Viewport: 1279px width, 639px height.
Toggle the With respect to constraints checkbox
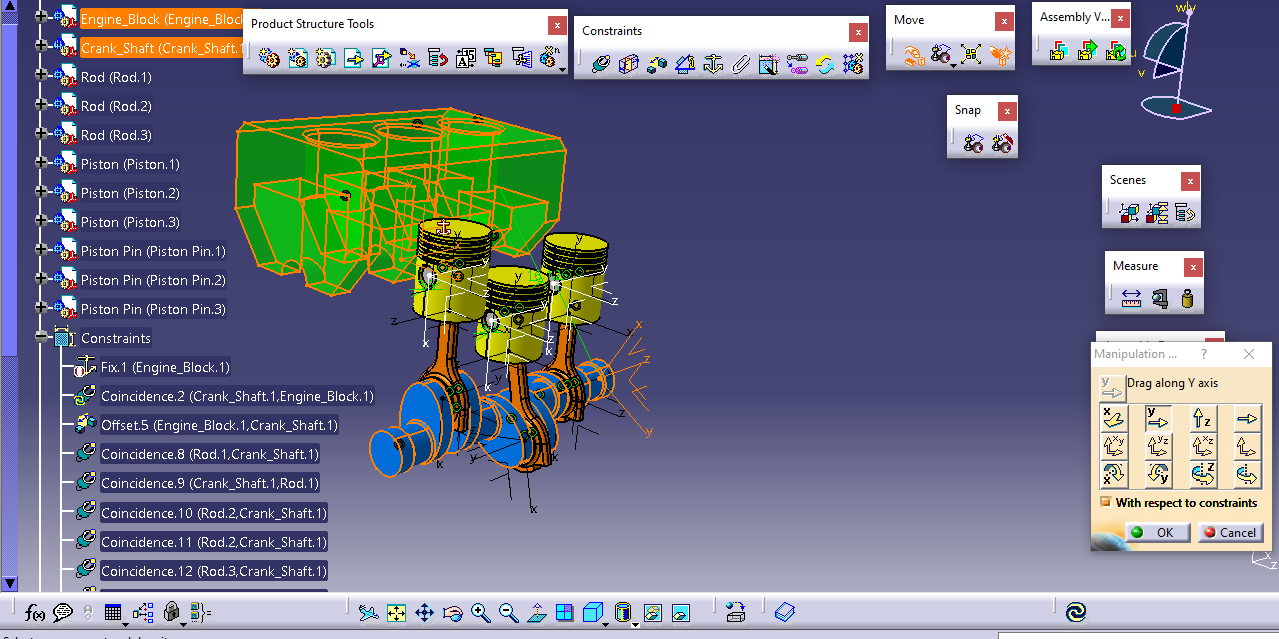(1106, 502)
